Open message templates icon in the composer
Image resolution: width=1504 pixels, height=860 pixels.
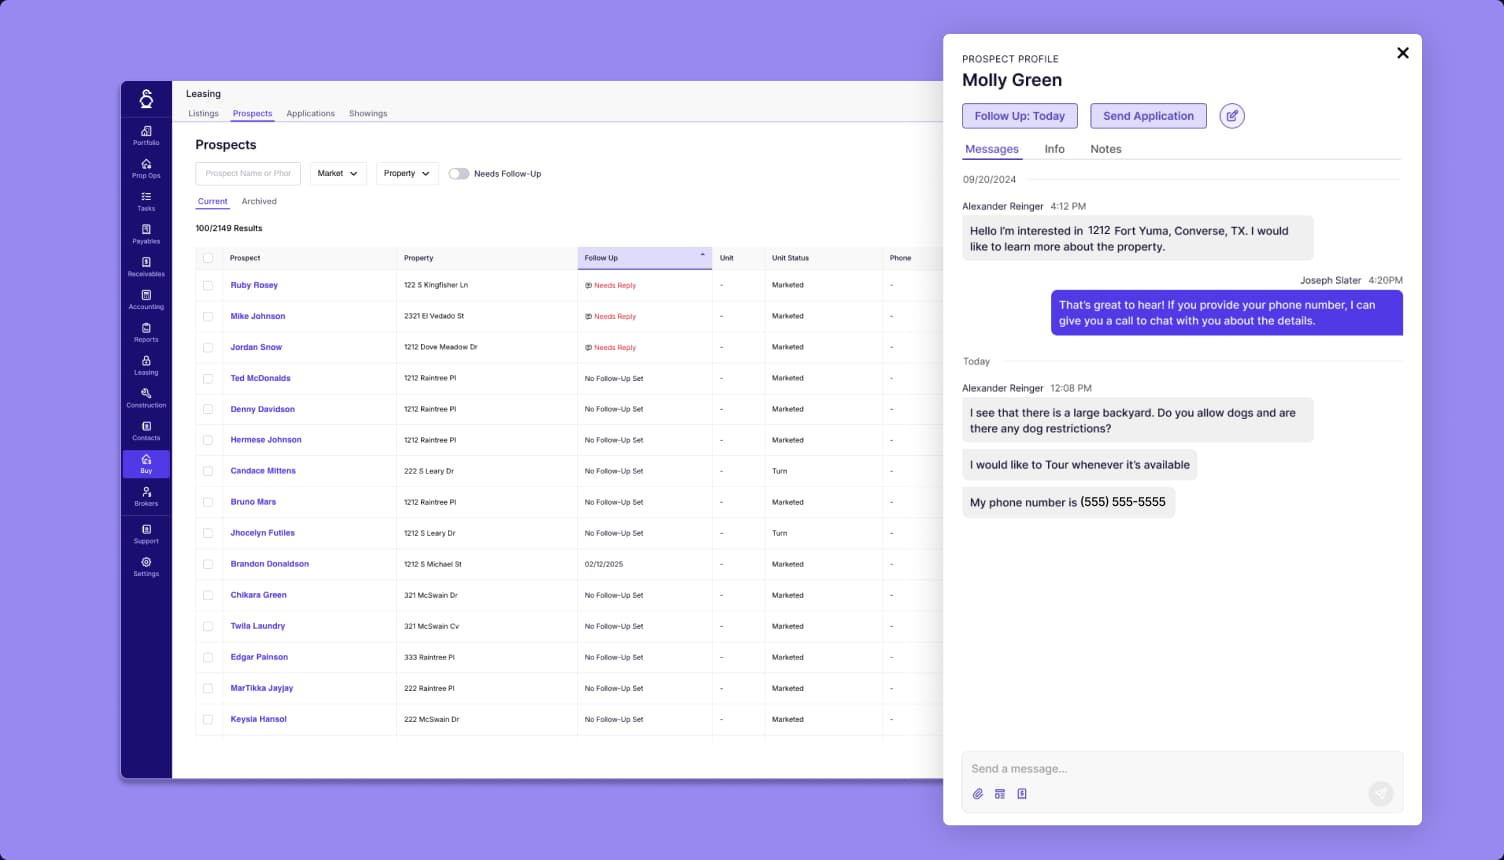point(1000,793)
